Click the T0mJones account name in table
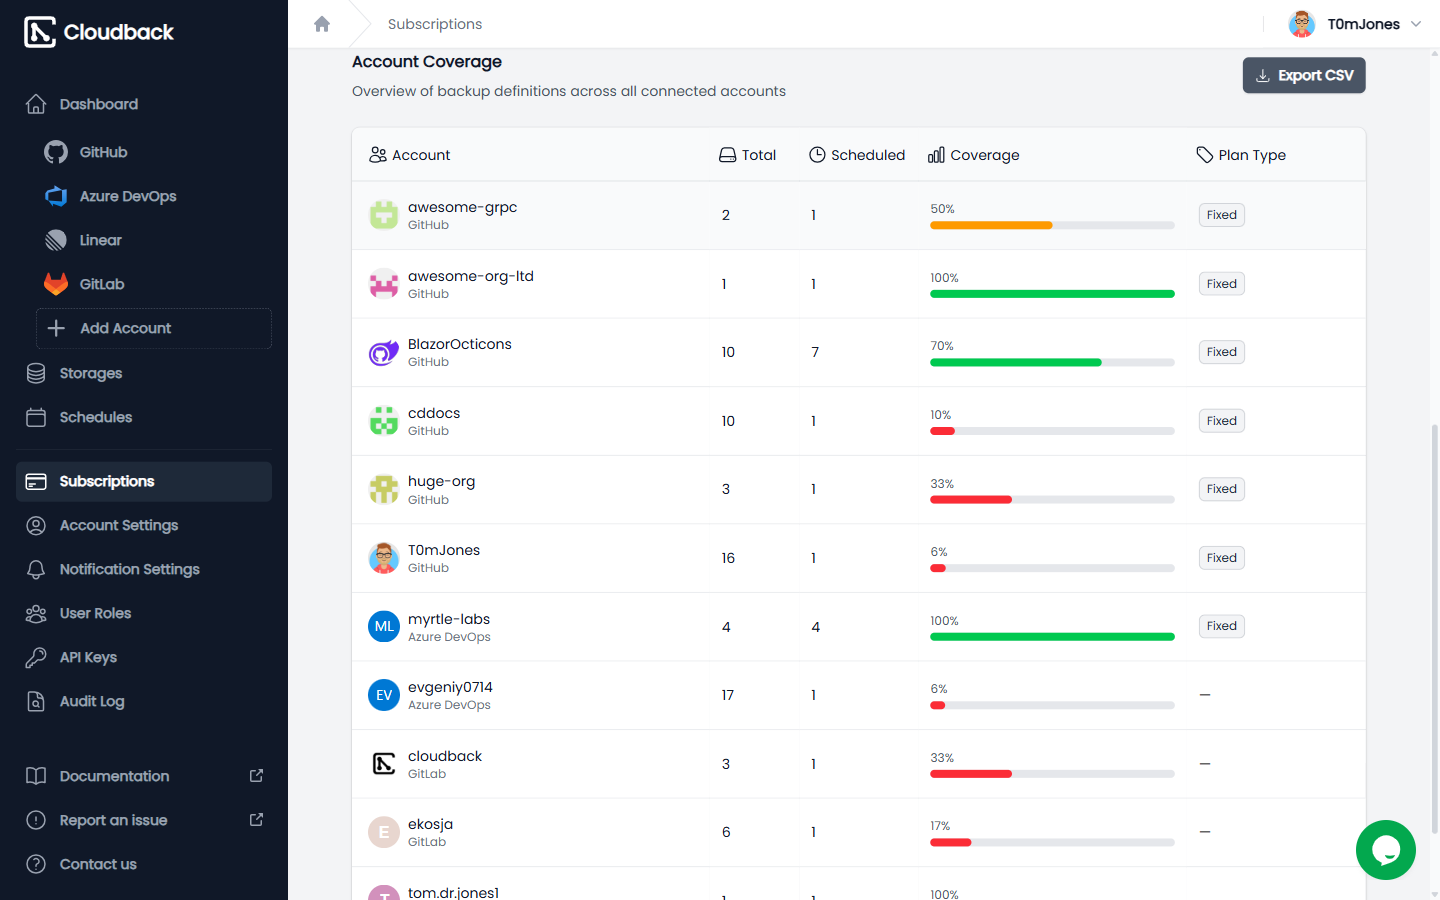 [444, 550]
